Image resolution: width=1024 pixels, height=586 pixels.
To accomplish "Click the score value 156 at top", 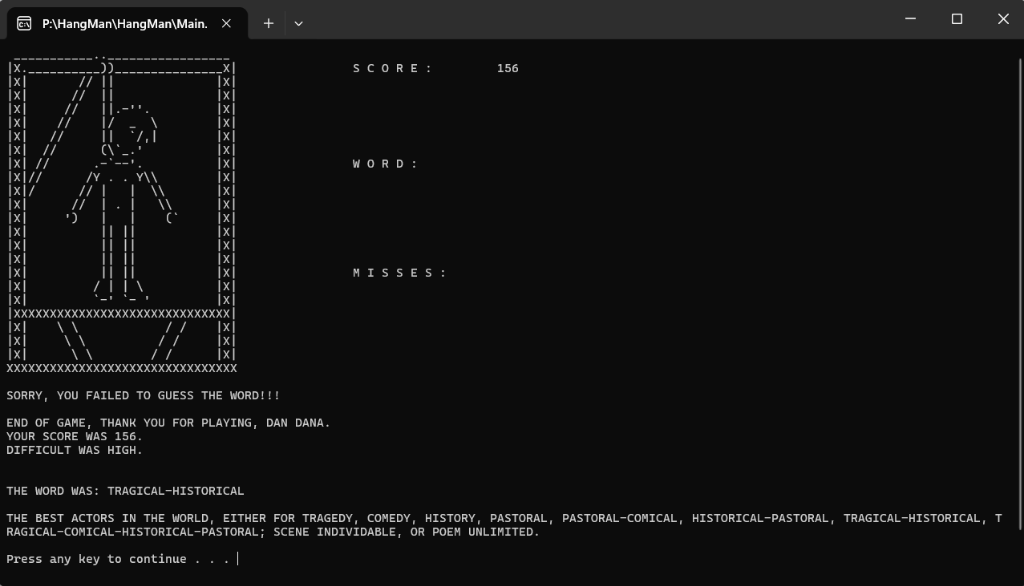I will [x=507, y=68].
